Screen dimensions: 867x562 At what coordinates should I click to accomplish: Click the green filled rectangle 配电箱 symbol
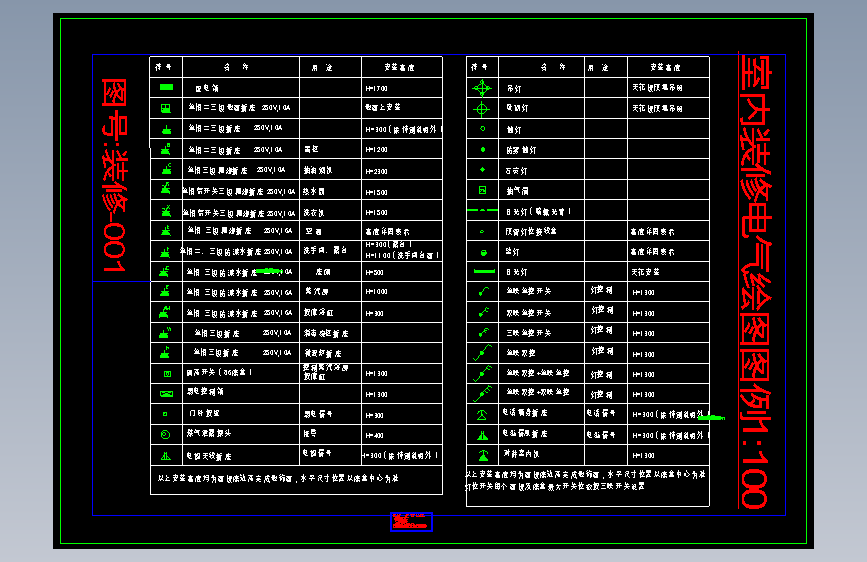(166, 87)
